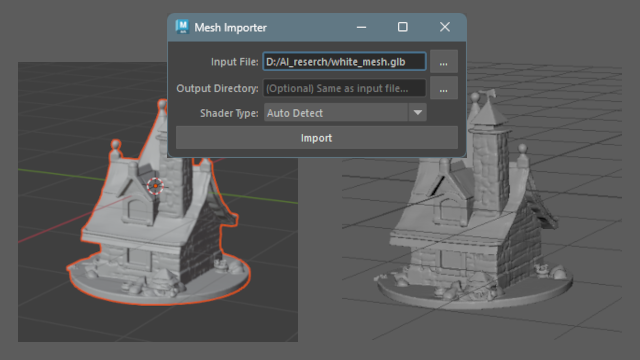Viewport: 640px width, 360px height.
Task: Click the Import button
Action: pyautogui.click(x=317, y=138)
